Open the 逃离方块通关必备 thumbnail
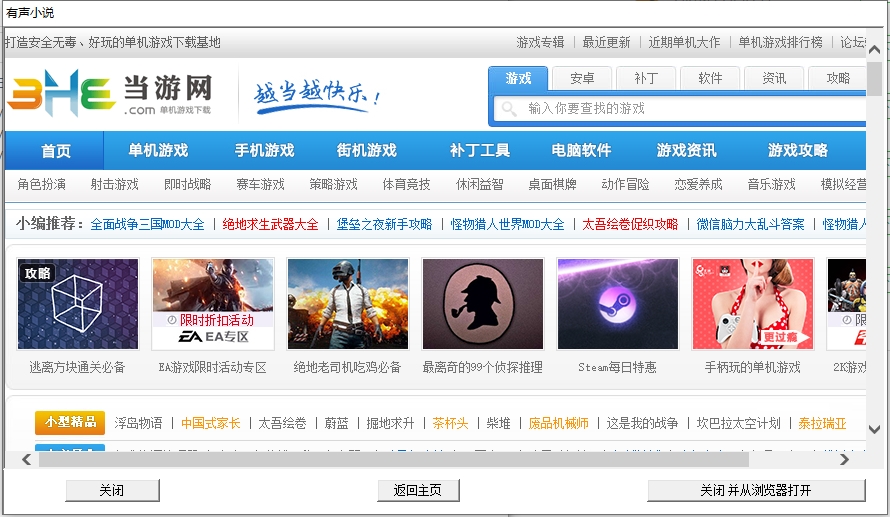The image size is (890, 517). point(78,304)
